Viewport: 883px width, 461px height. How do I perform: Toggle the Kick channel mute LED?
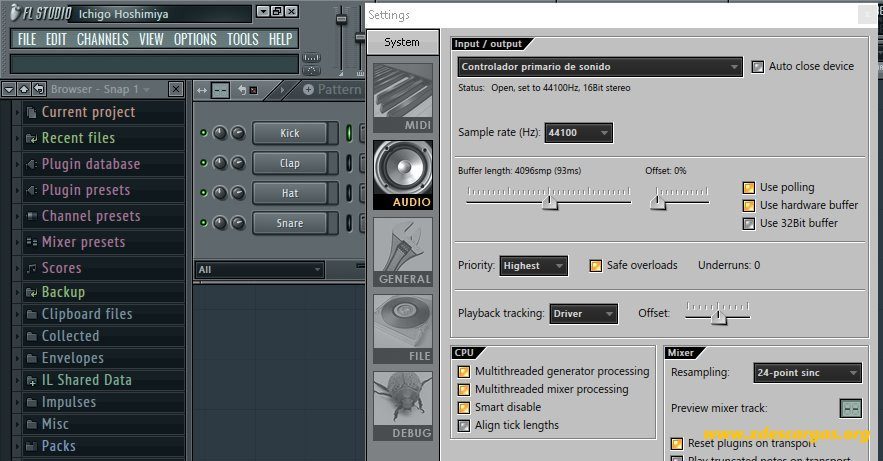(203, 133)
